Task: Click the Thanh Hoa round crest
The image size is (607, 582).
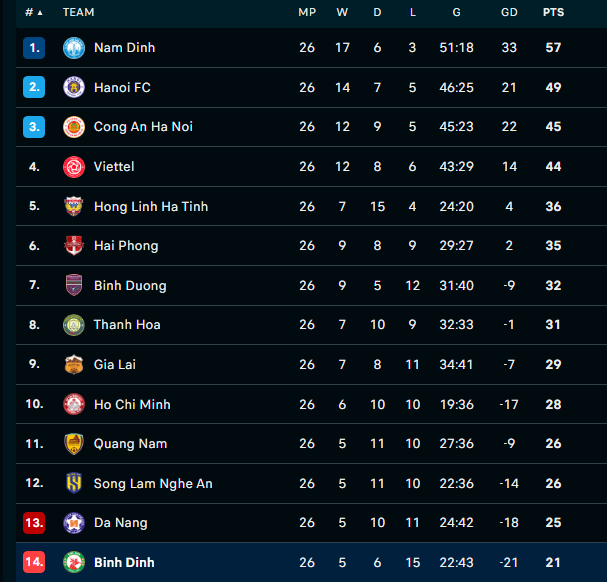Action: 74,324
